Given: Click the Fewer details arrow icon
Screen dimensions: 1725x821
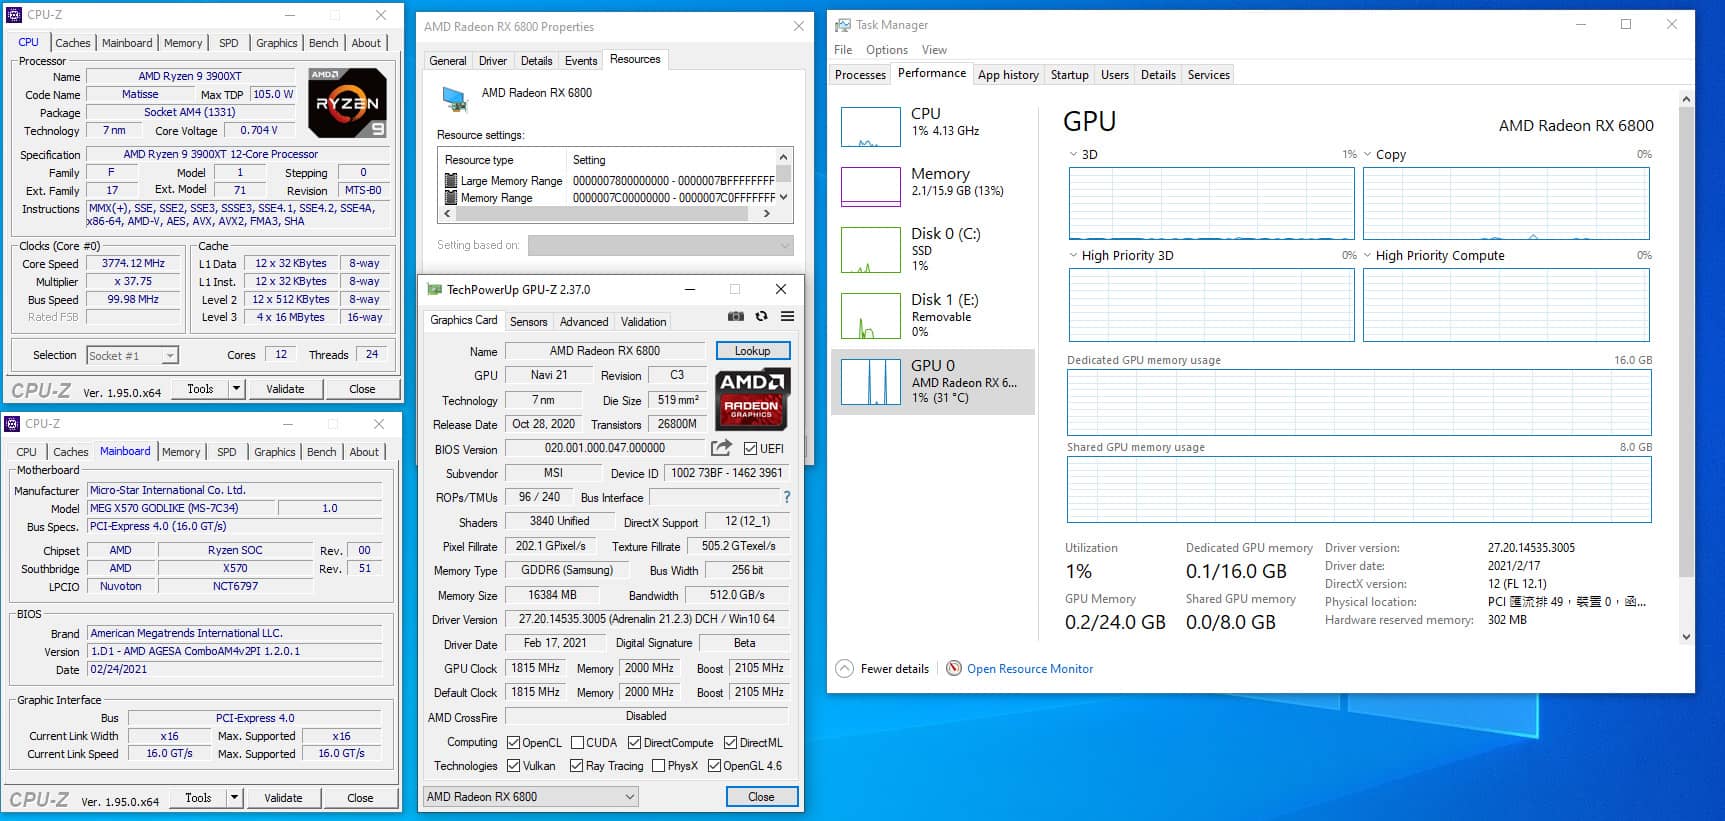Looking at the screenshot, I should [x=845, y=669].
